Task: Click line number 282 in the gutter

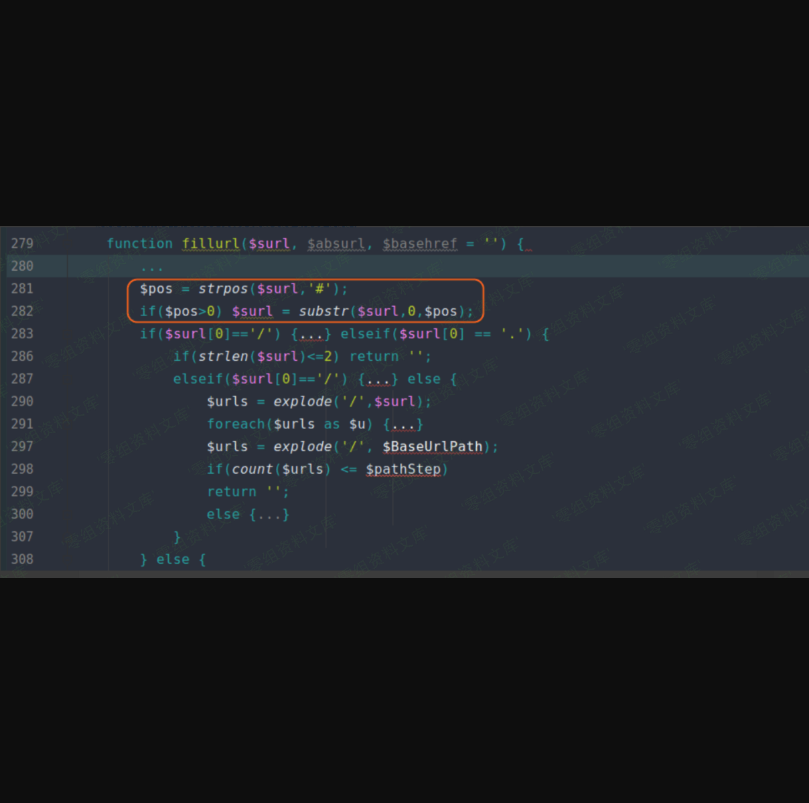Action: (22, 311)
